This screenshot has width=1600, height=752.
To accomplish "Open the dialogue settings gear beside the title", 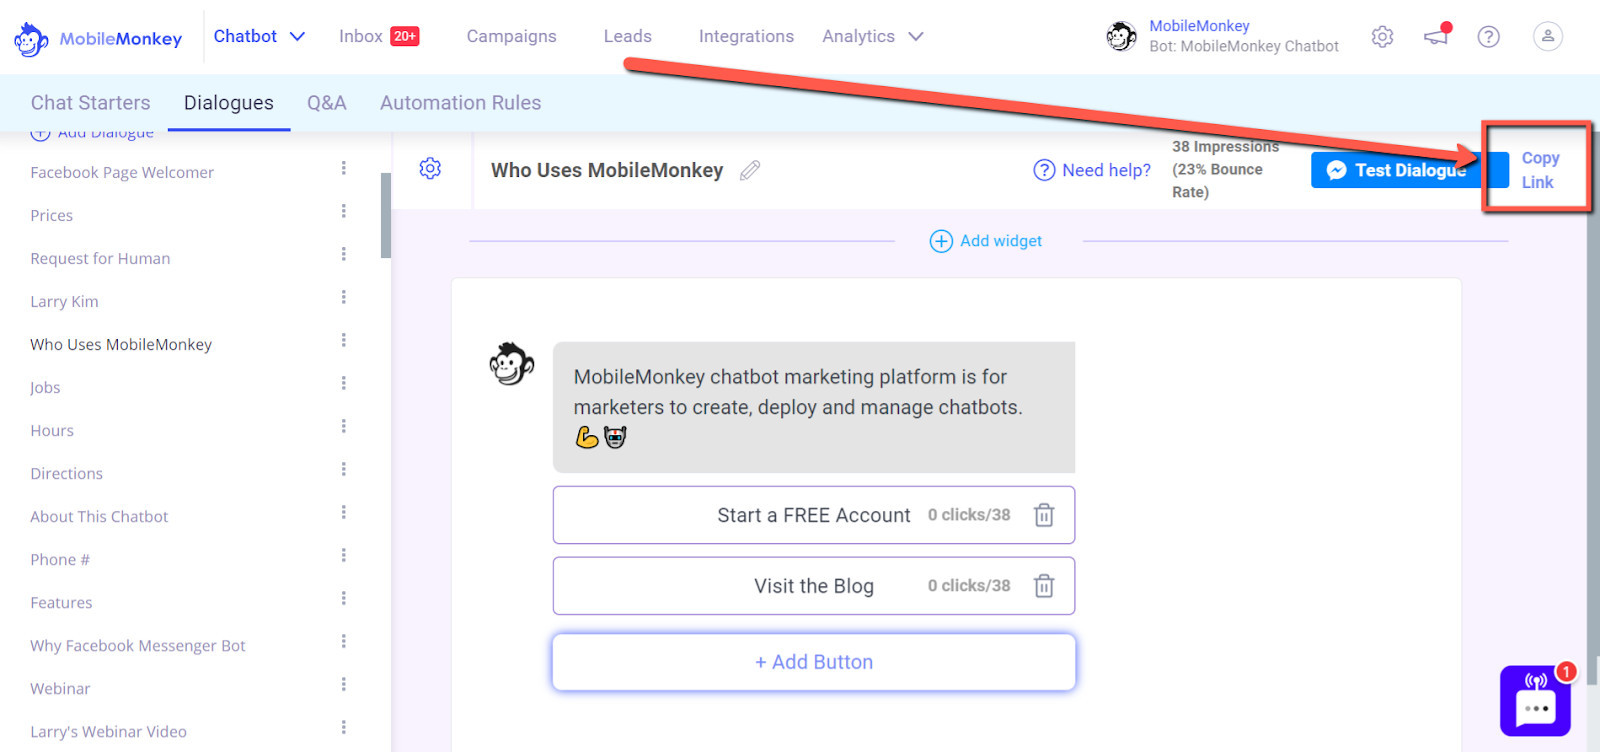I will pos(430,168).
